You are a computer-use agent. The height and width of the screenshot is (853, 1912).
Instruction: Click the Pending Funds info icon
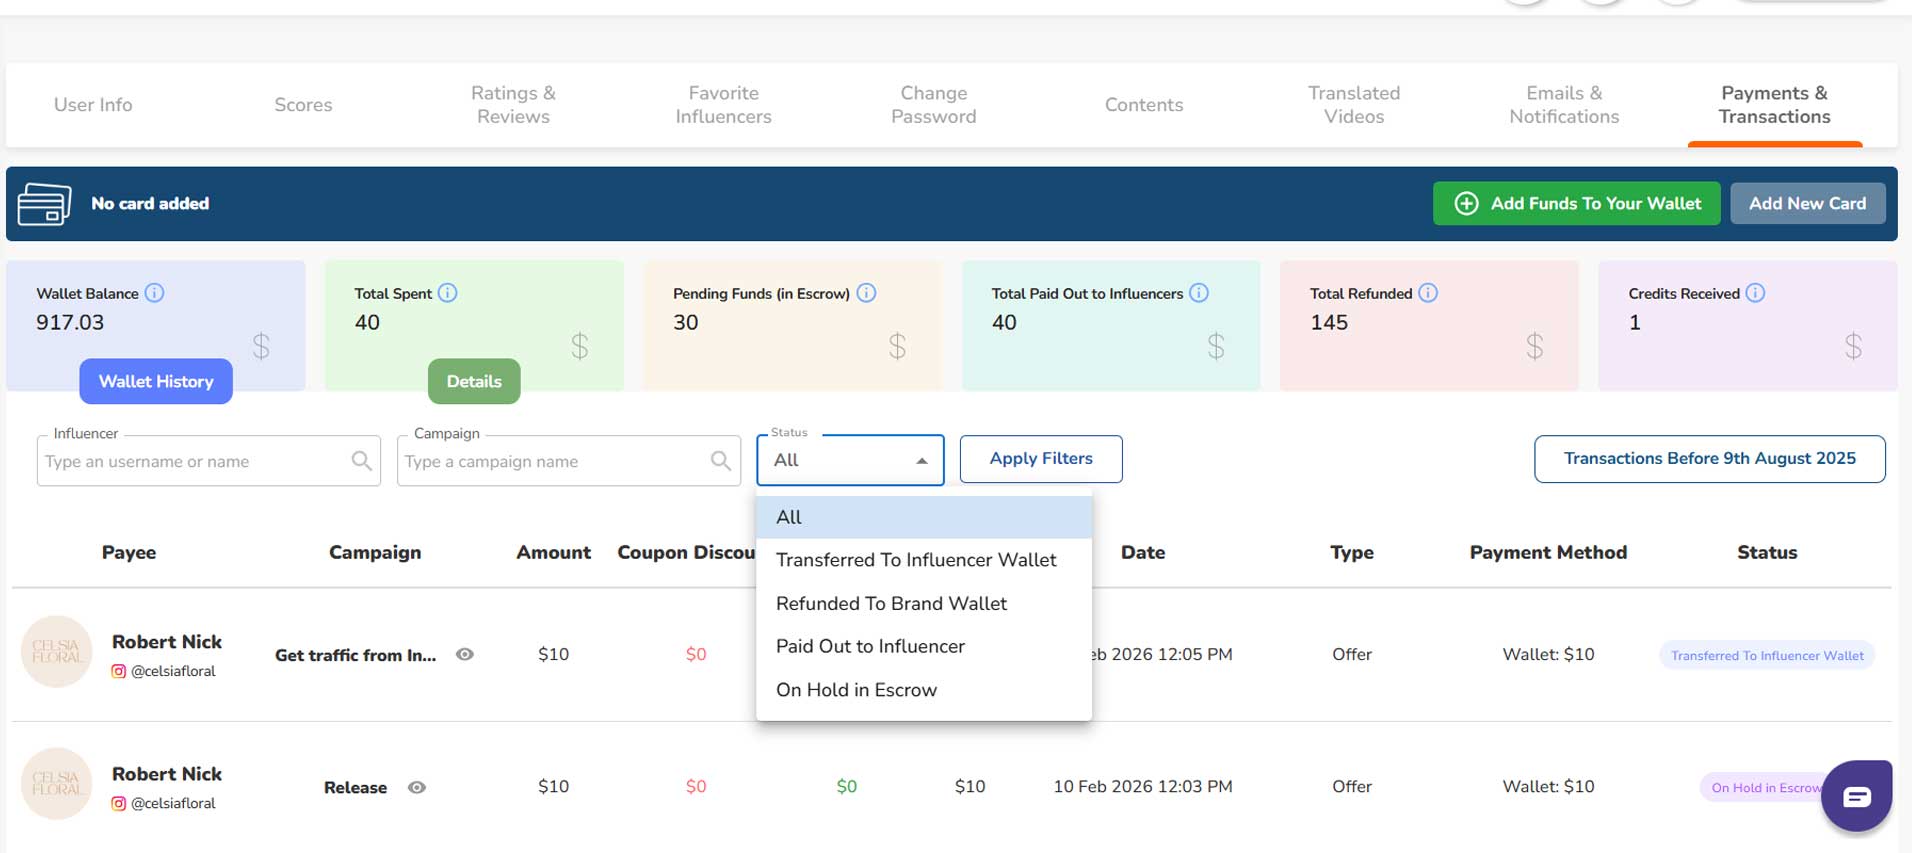[x=867, y=293]
